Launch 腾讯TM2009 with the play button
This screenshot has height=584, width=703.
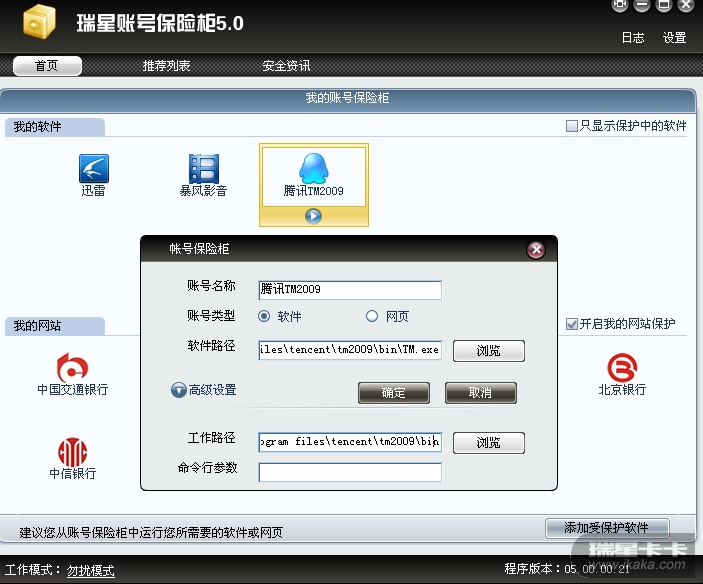pos(313,216)
